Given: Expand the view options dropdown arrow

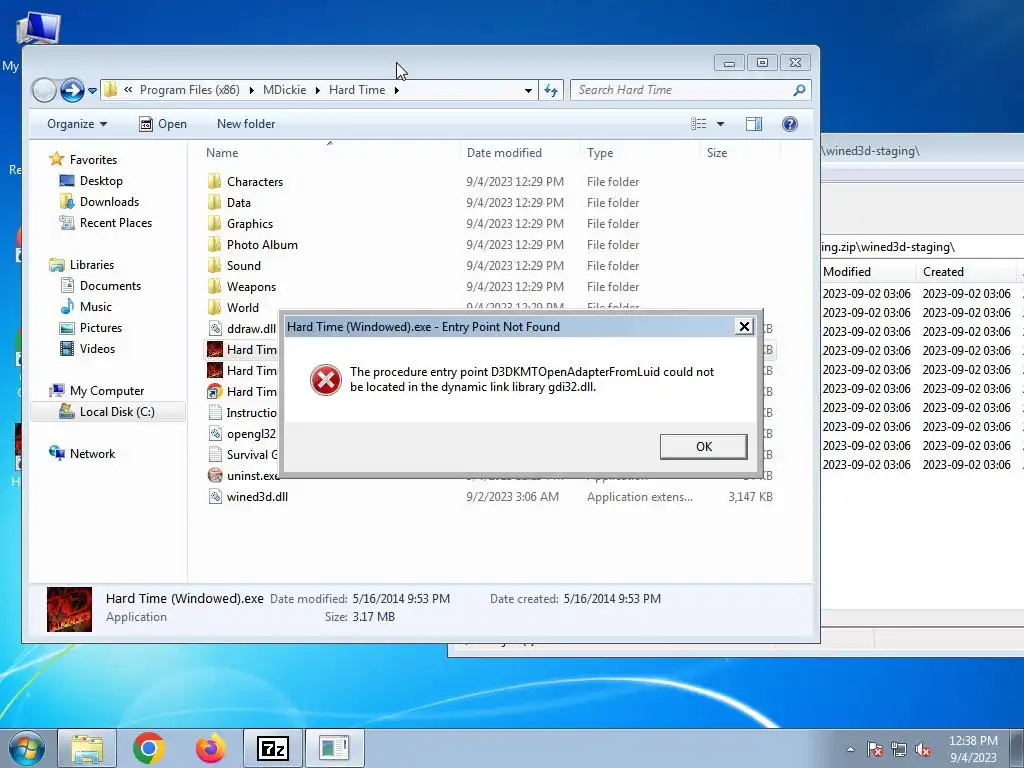Looking at the screenshot, I should click(x=720, y=124).
